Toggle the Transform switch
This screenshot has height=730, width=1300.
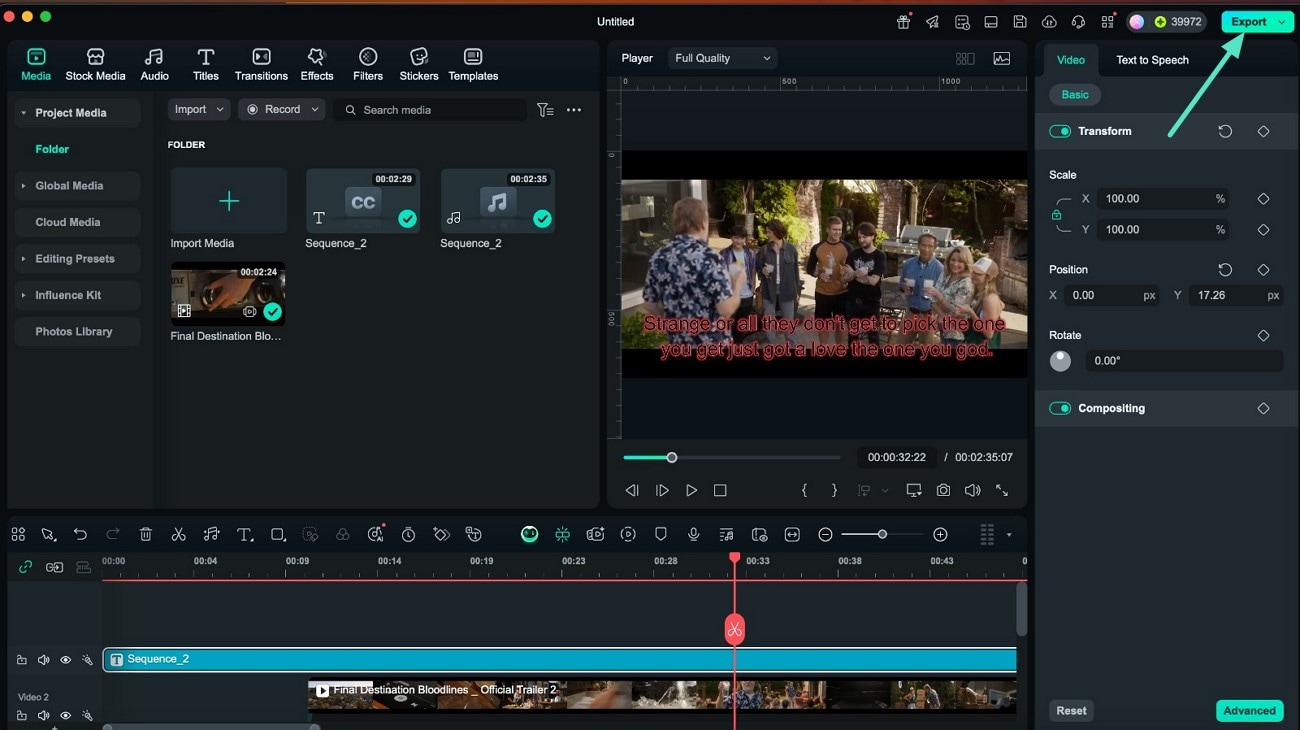point(1060,131)
